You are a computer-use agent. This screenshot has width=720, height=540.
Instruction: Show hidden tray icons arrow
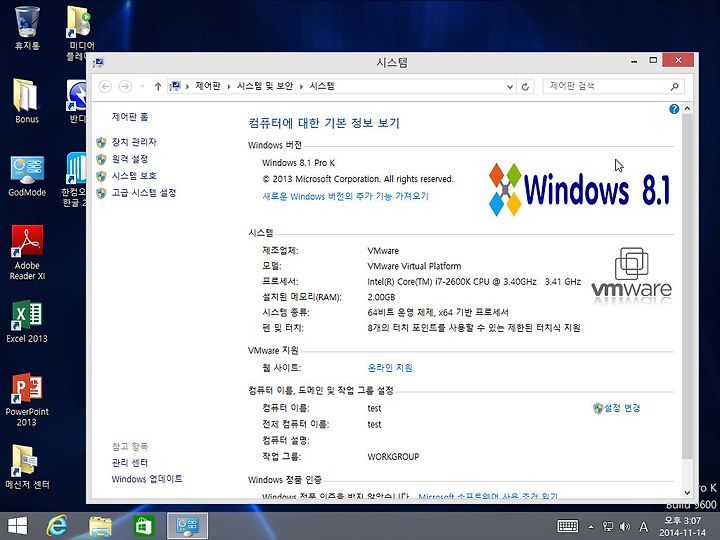[591, 527]
